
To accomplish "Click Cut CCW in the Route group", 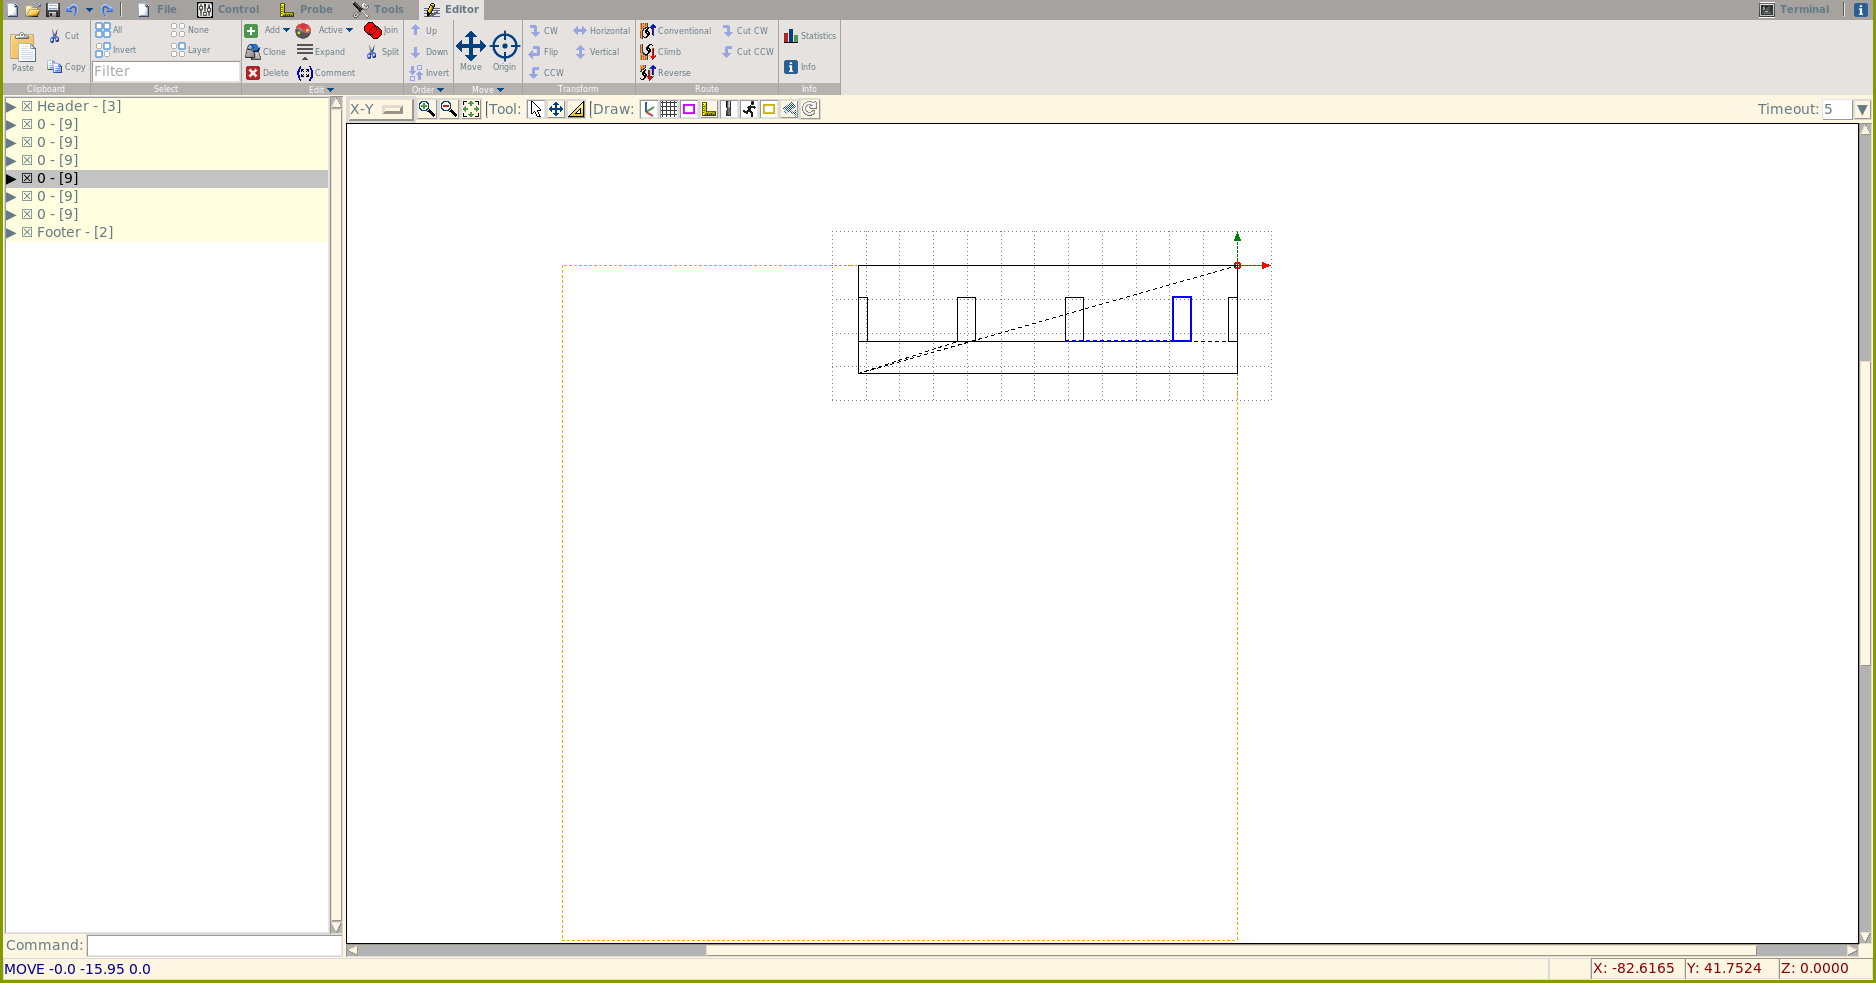I will pyautogui.click(x=748, y=52).
